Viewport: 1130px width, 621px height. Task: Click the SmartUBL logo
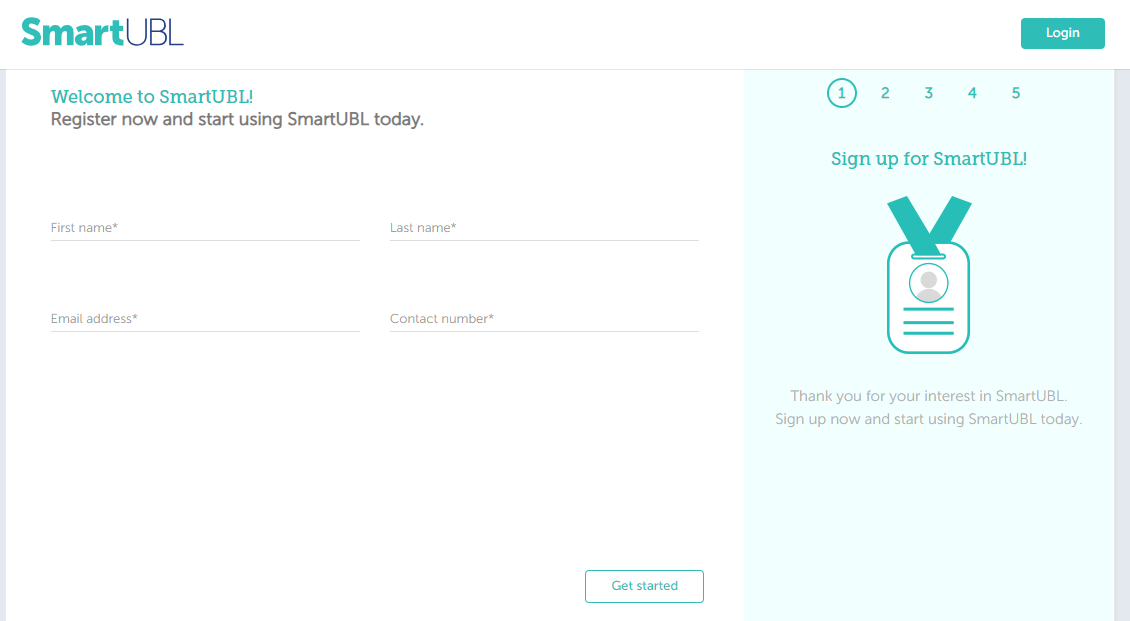pyautogui.click(x=102, y=33)
